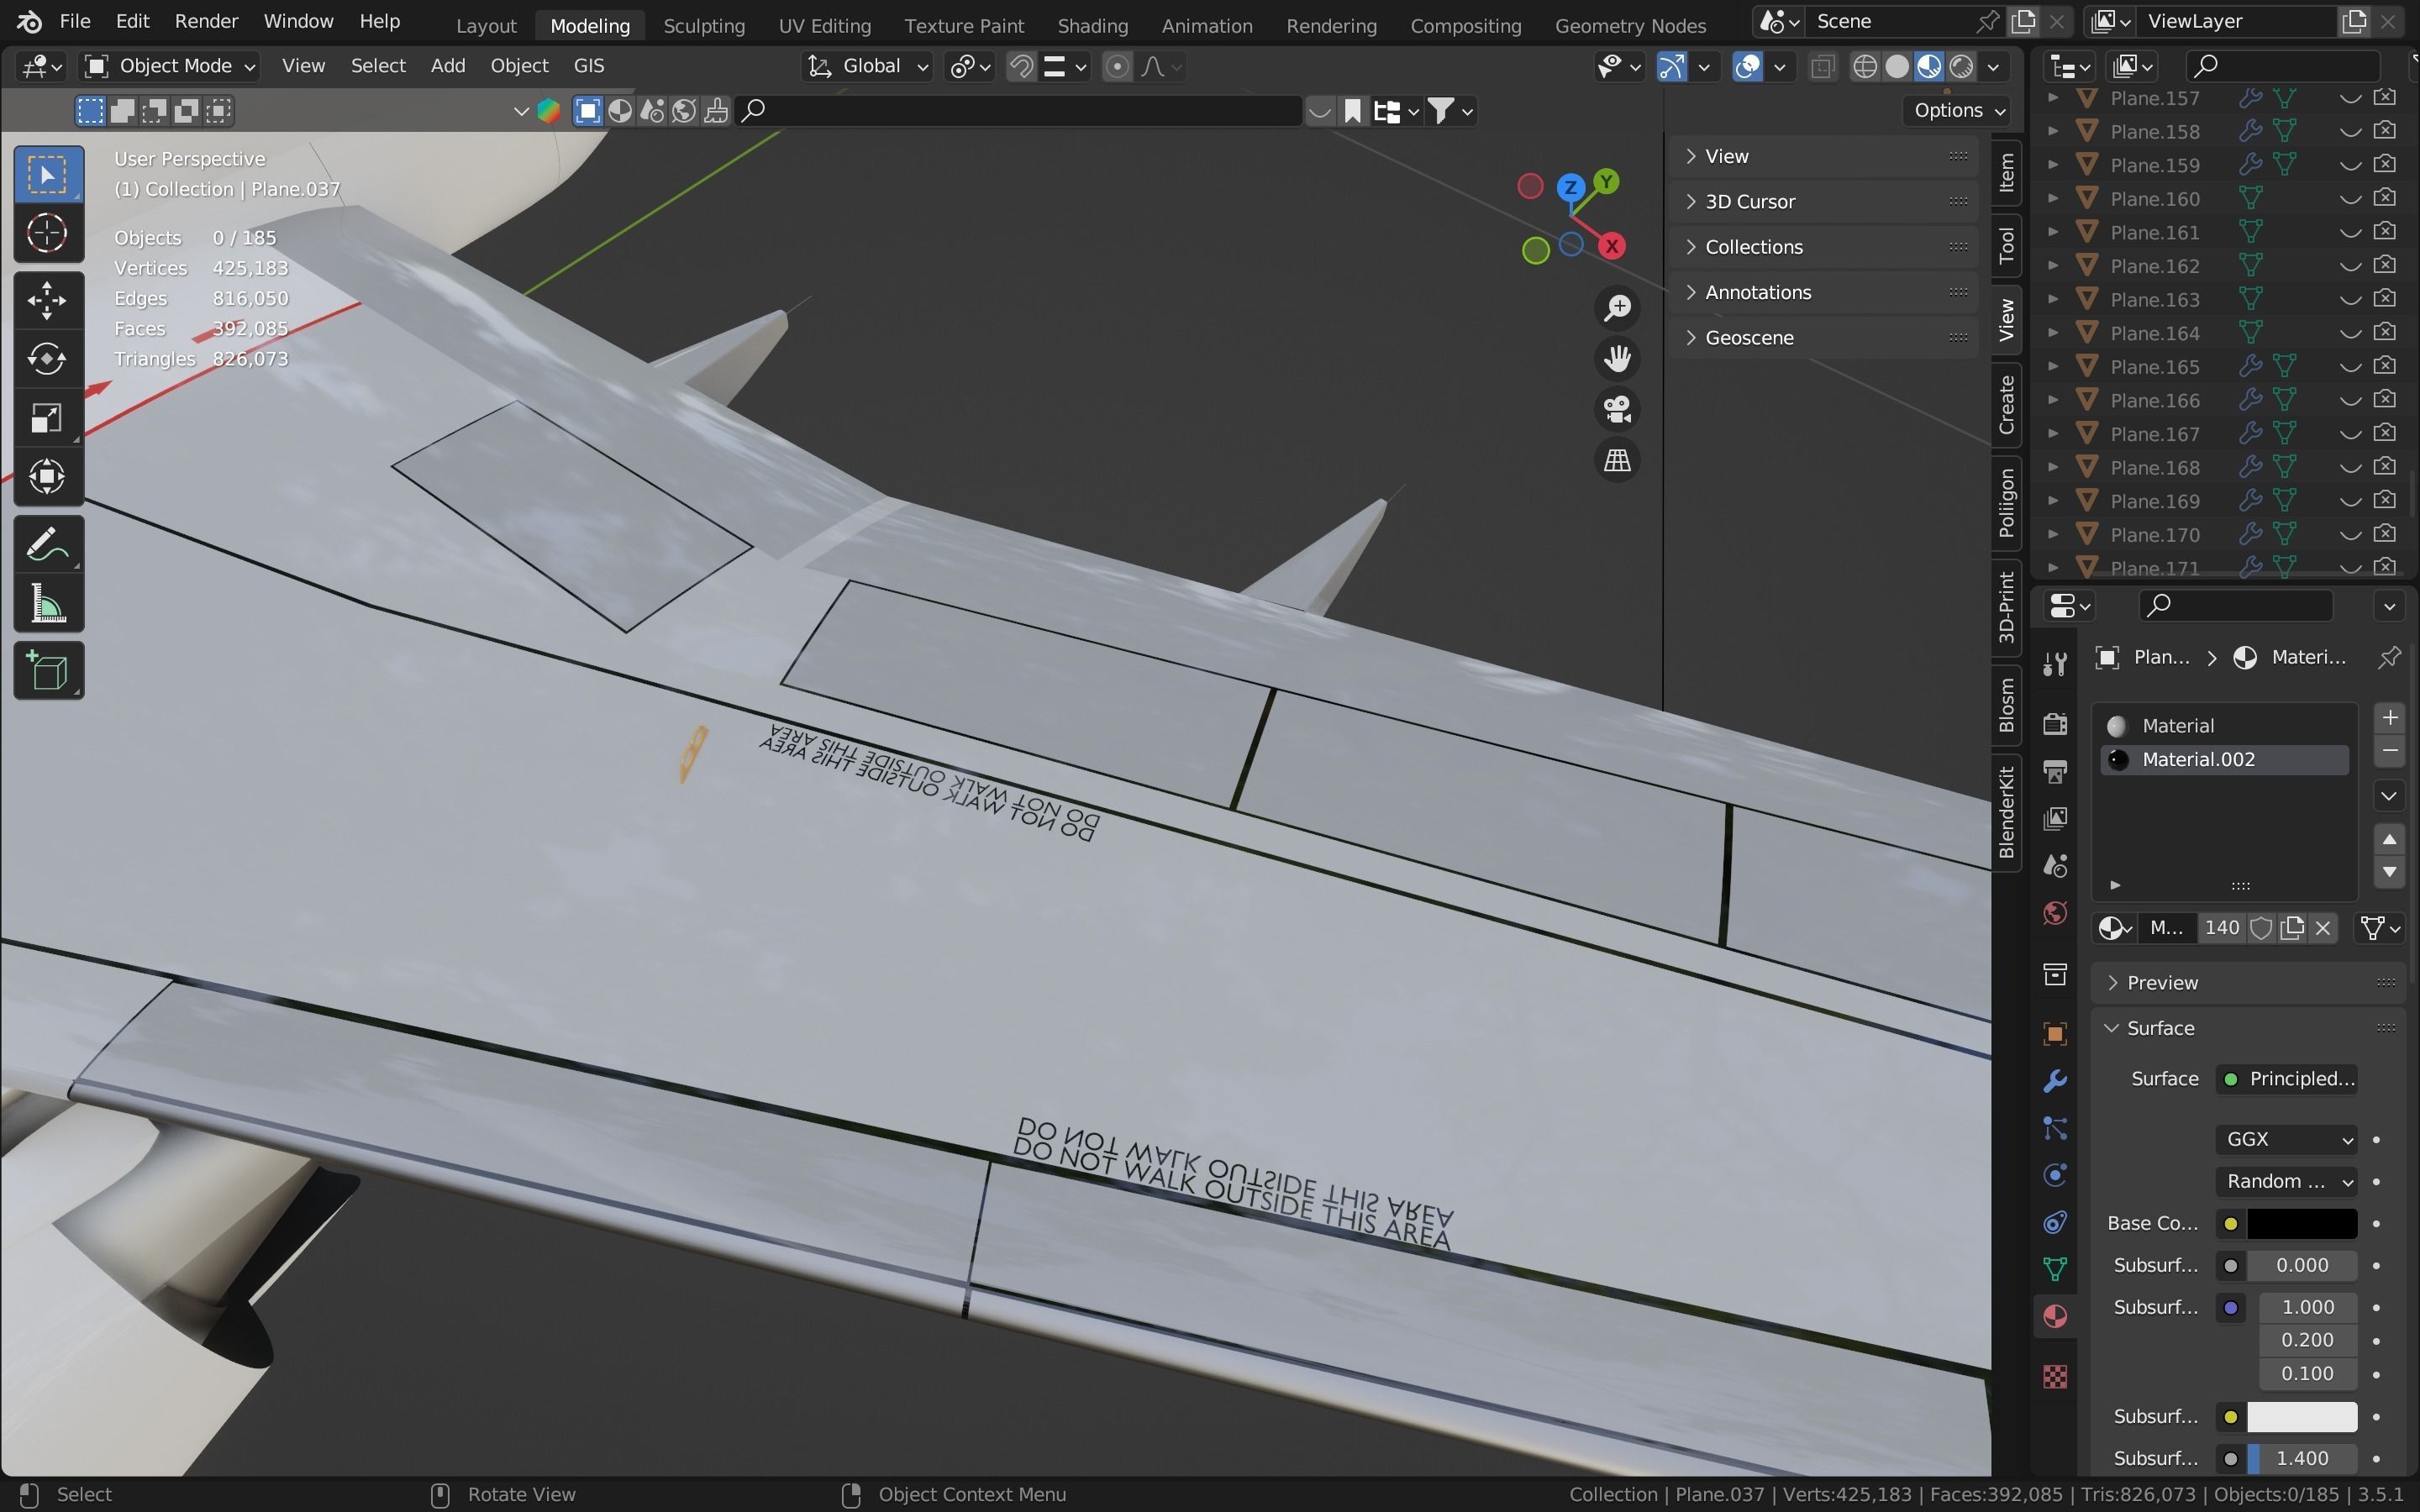Screen dimensions: 2420x1512
Task: Open the Tool properties tab
Action: click(x=2055, y=664)
